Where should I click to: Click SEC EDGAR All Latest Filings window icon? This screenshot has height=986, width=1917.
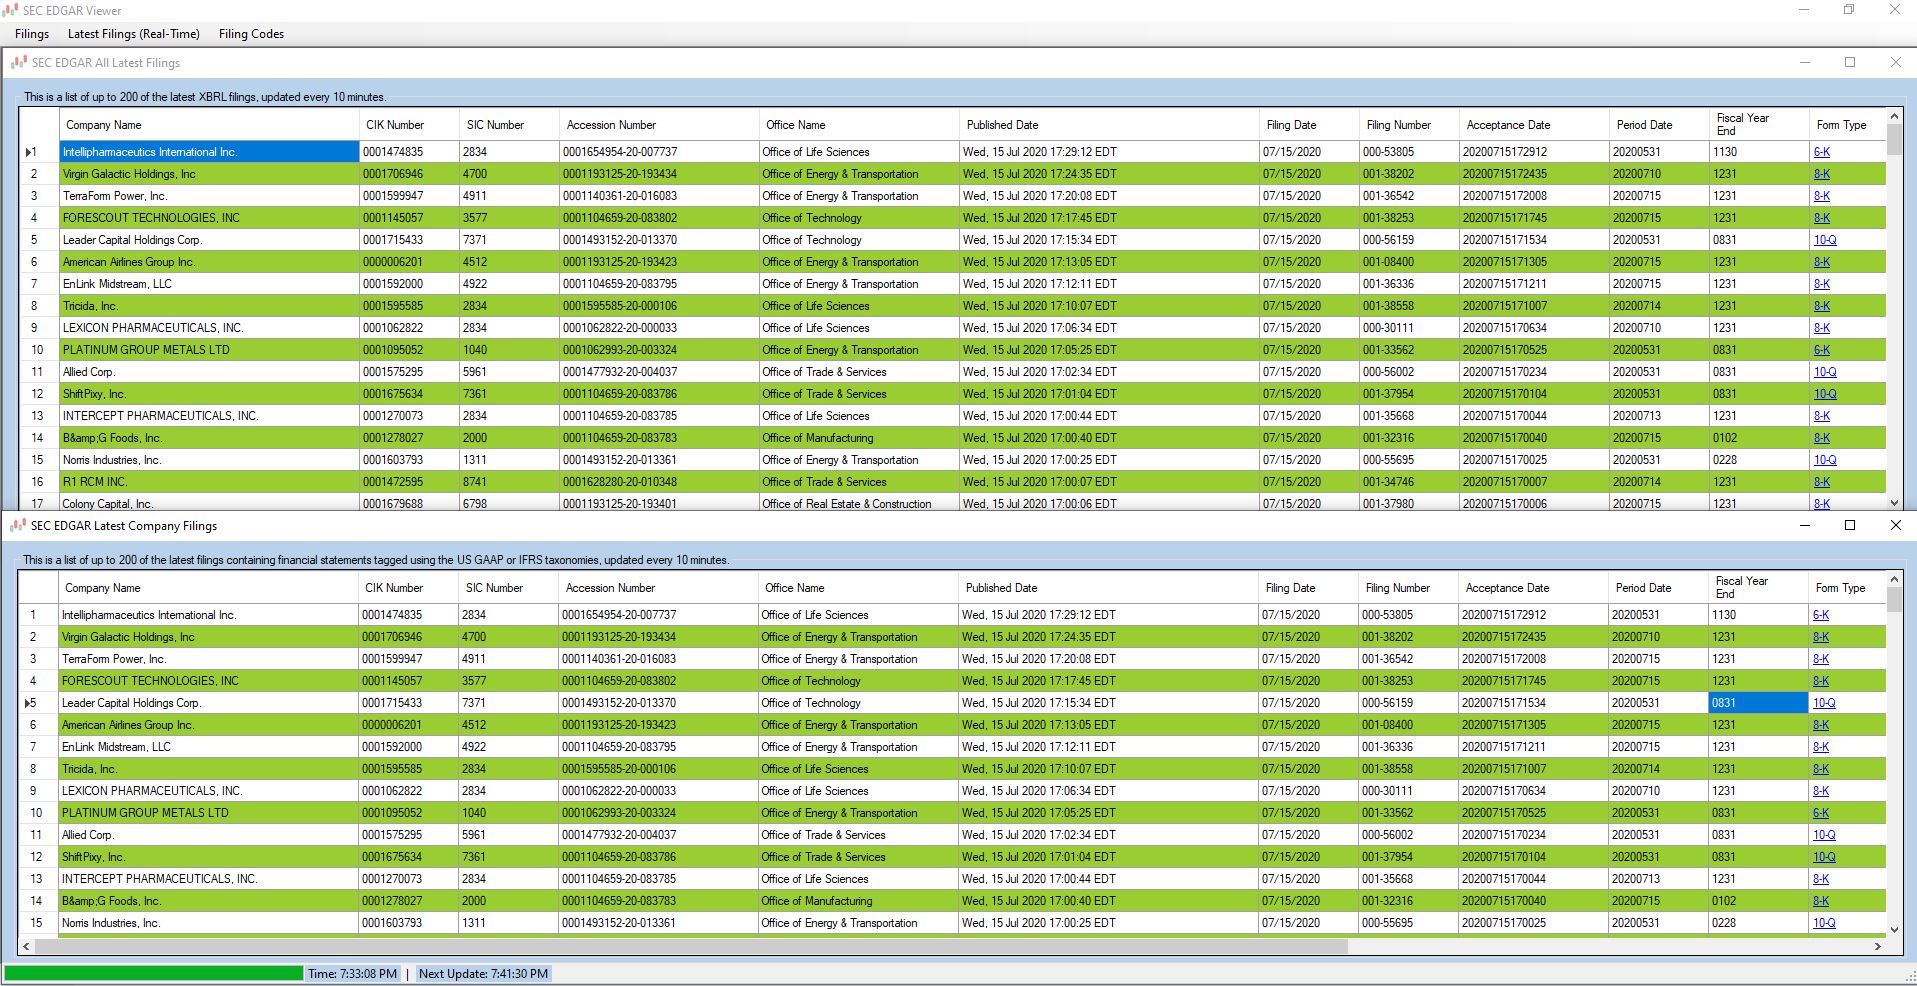click(x=19, y=62)
